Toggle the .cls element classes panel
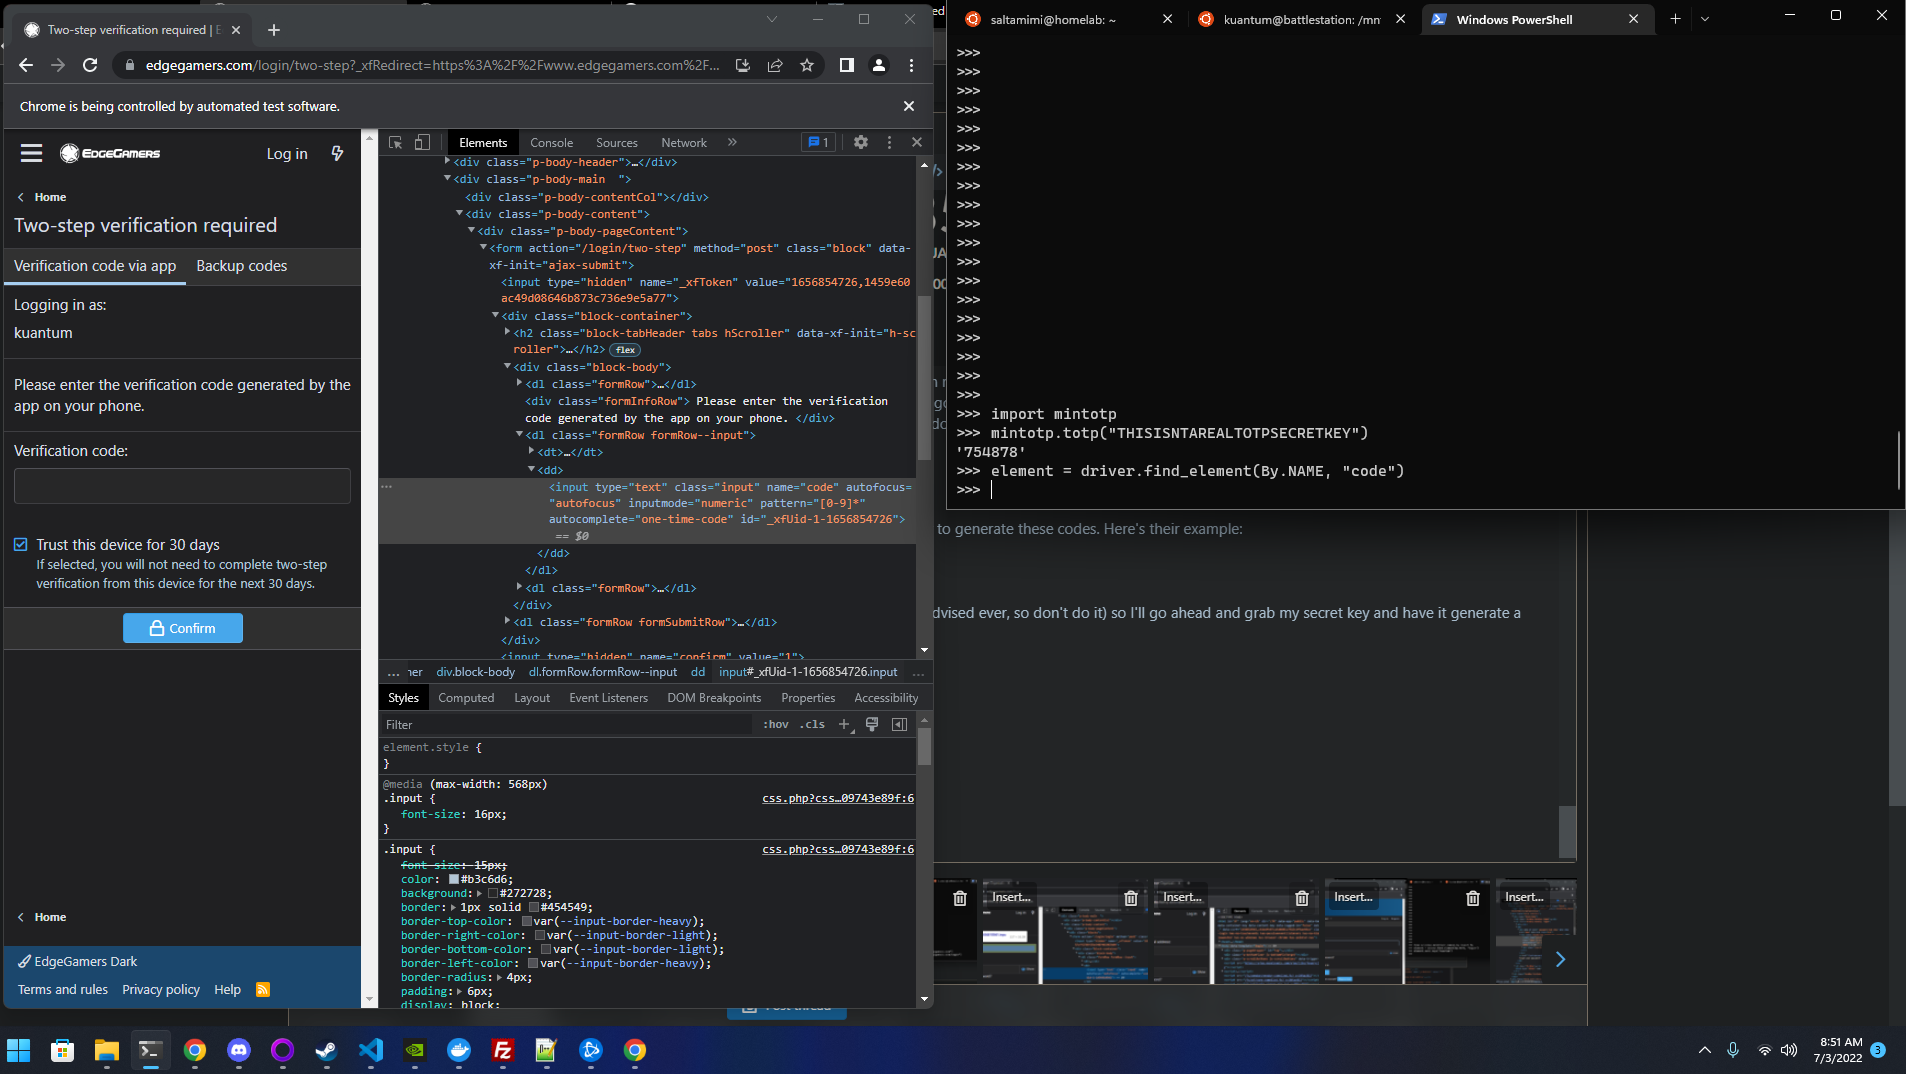The width and height of the screenshot is (1906, 1074). coord(813,725)
